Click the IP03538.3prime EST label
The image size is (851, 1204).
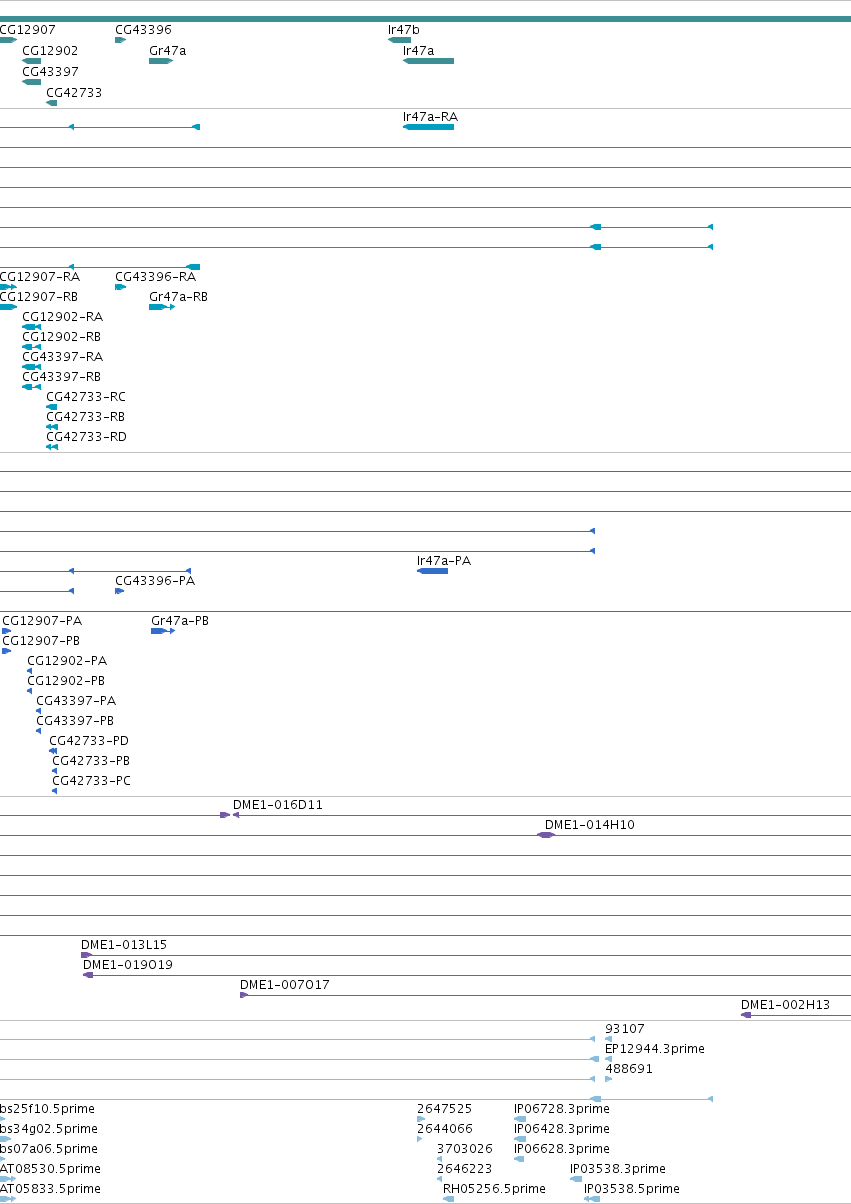tap(618, 1168)
